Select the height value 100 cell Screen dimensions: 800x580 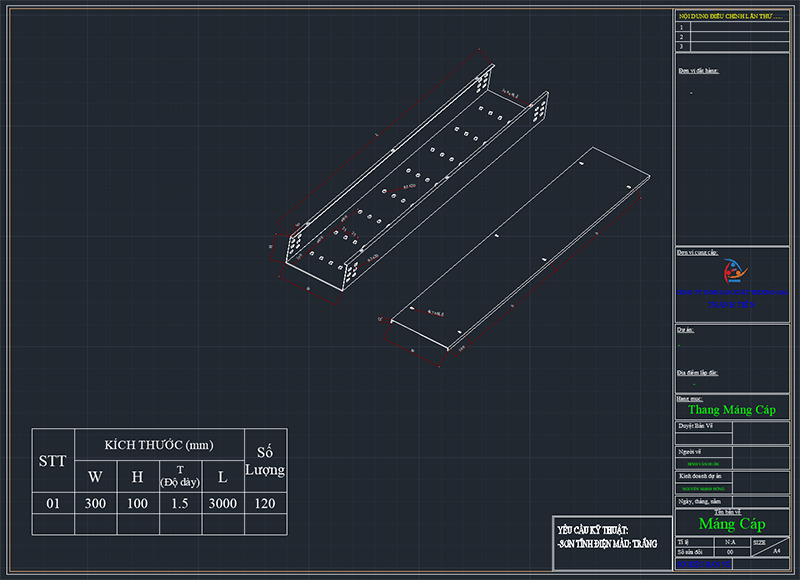(137, 503)
